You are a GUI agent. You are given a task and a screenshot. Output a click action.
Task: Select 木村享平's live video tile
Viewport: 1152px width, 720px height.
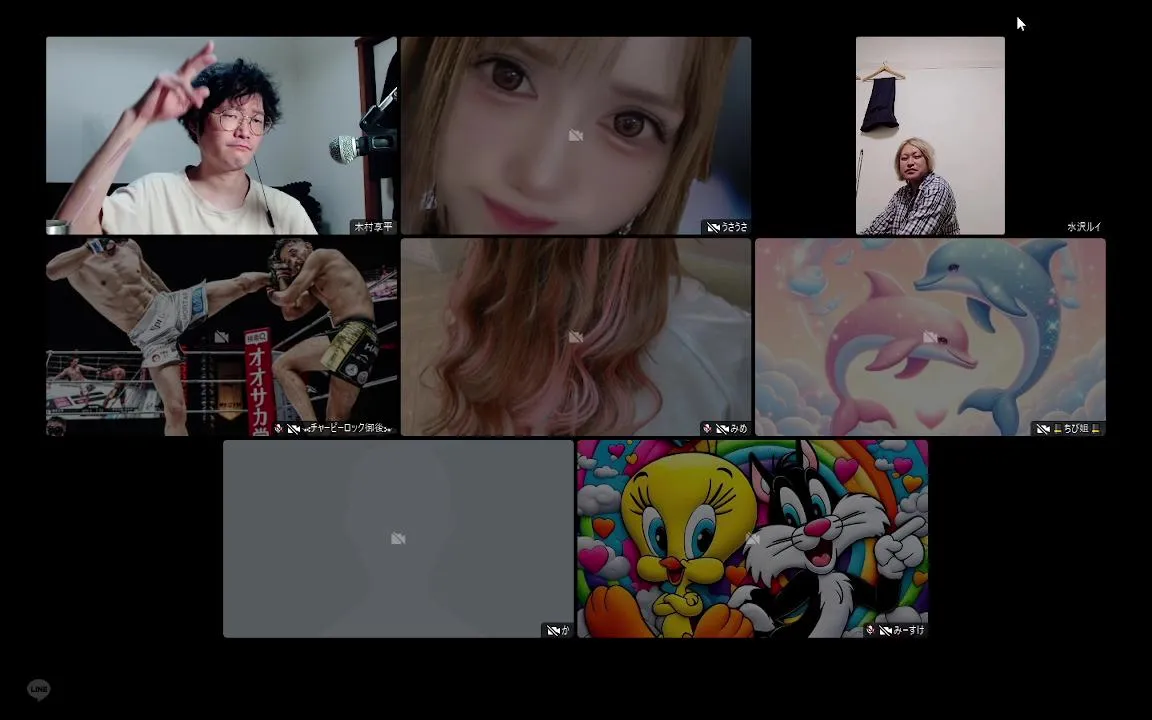pyautogui.click(x=221, y=136)
